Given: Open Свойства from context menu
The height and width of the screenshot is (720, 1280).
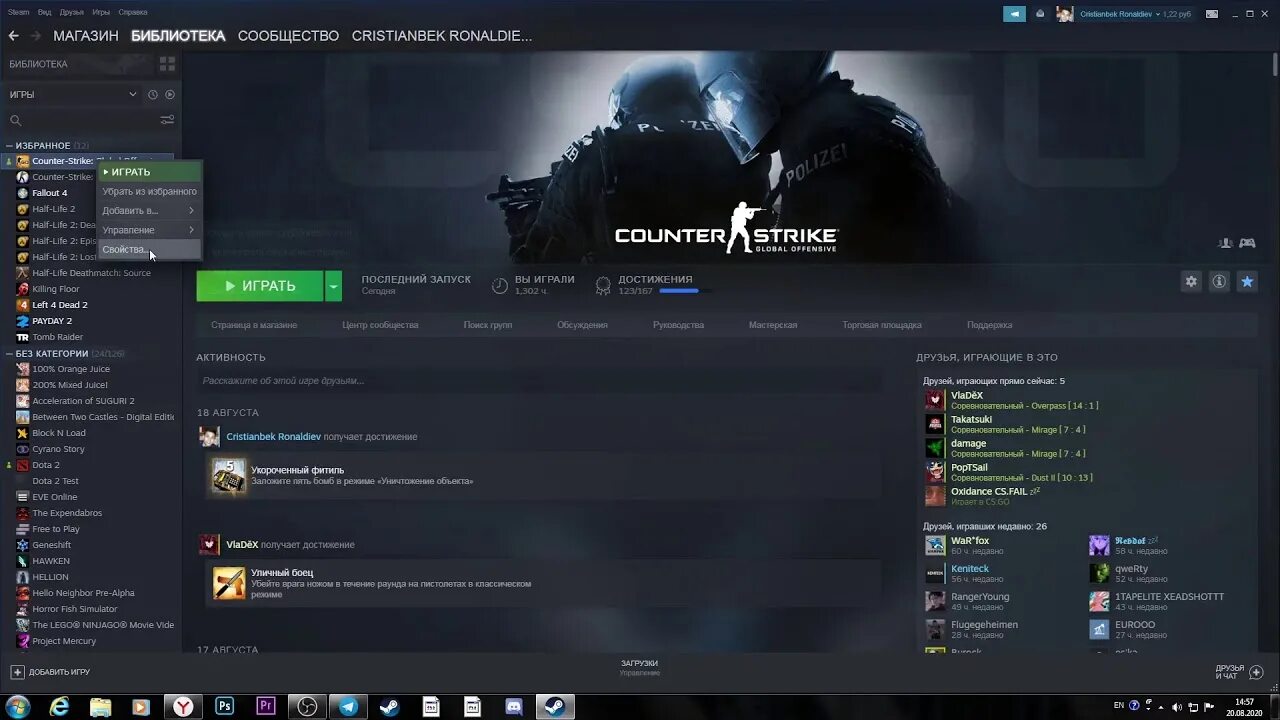Looking at the screenshot, I should point(149,249).
